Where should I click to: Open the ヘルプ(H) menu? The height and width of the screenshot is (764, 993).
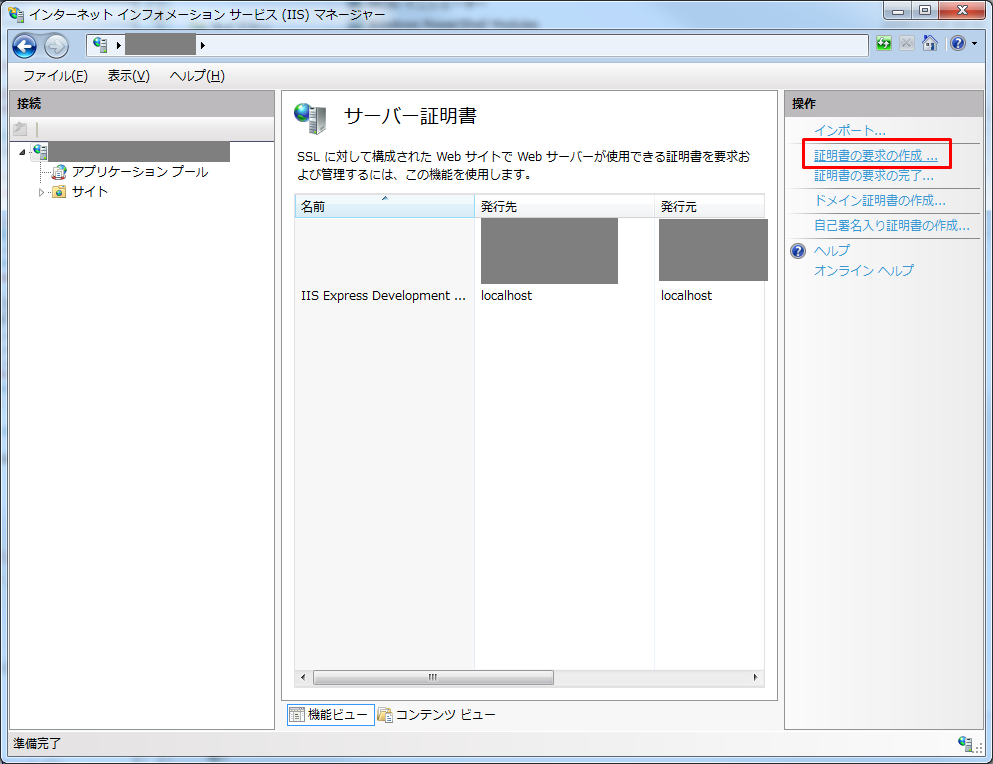[197, 75]
